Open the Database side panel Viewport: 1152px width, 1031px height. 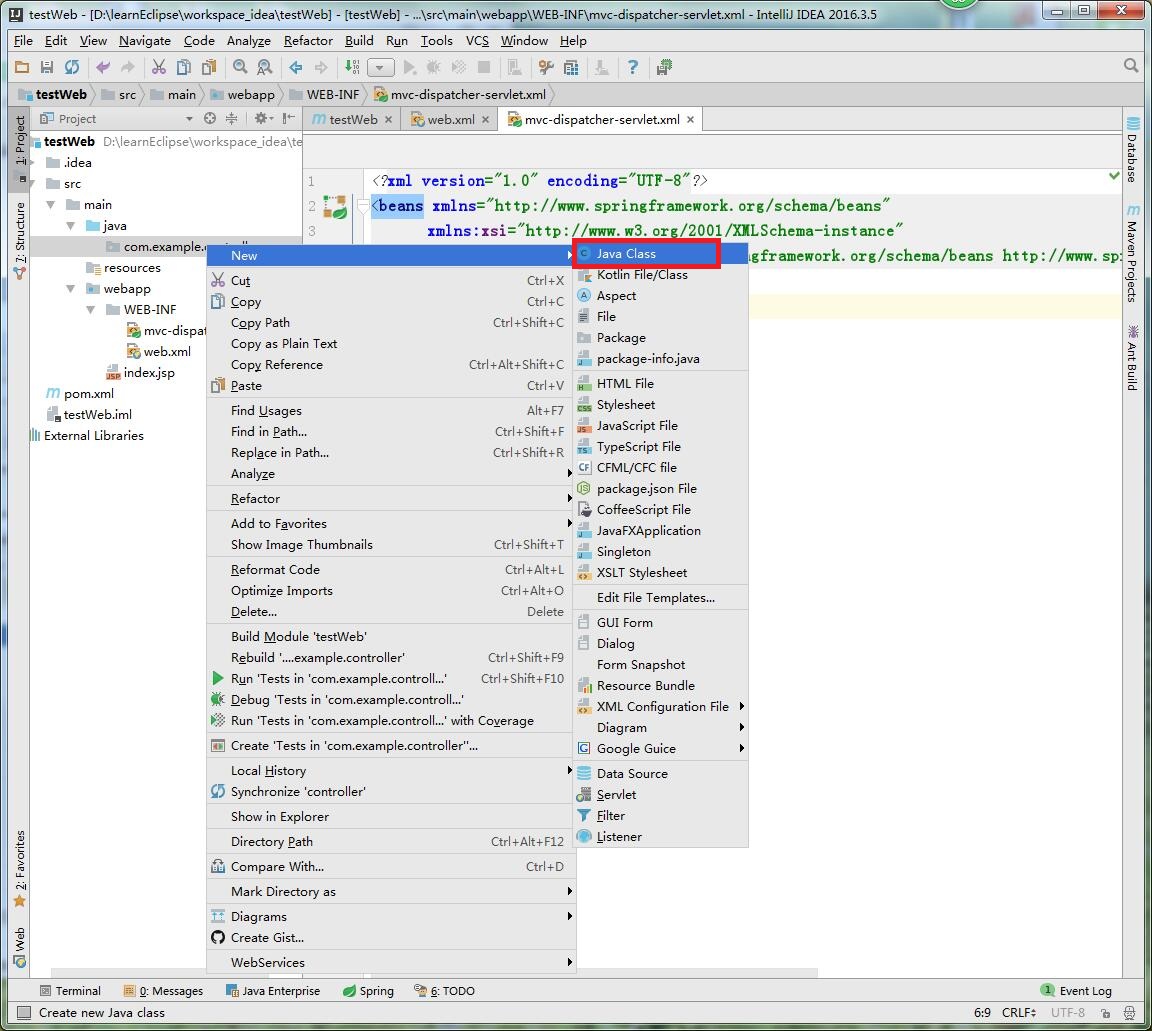(1132, 150)
